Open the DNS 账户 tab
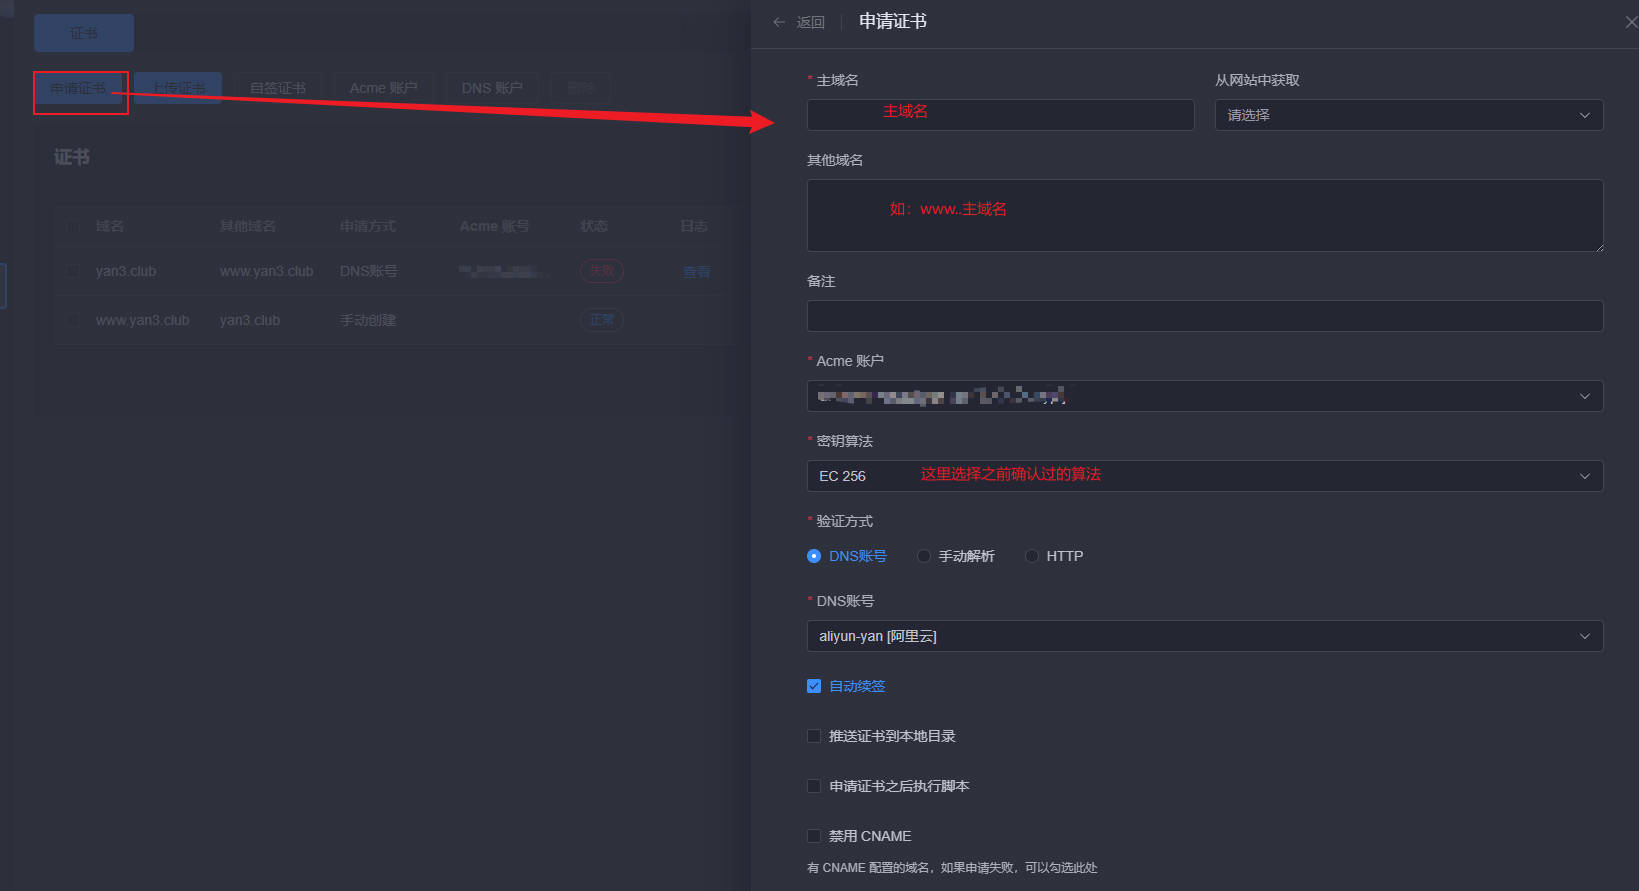Image resolution: width=1639 pixels, height=891 pixels. [492, 88]
